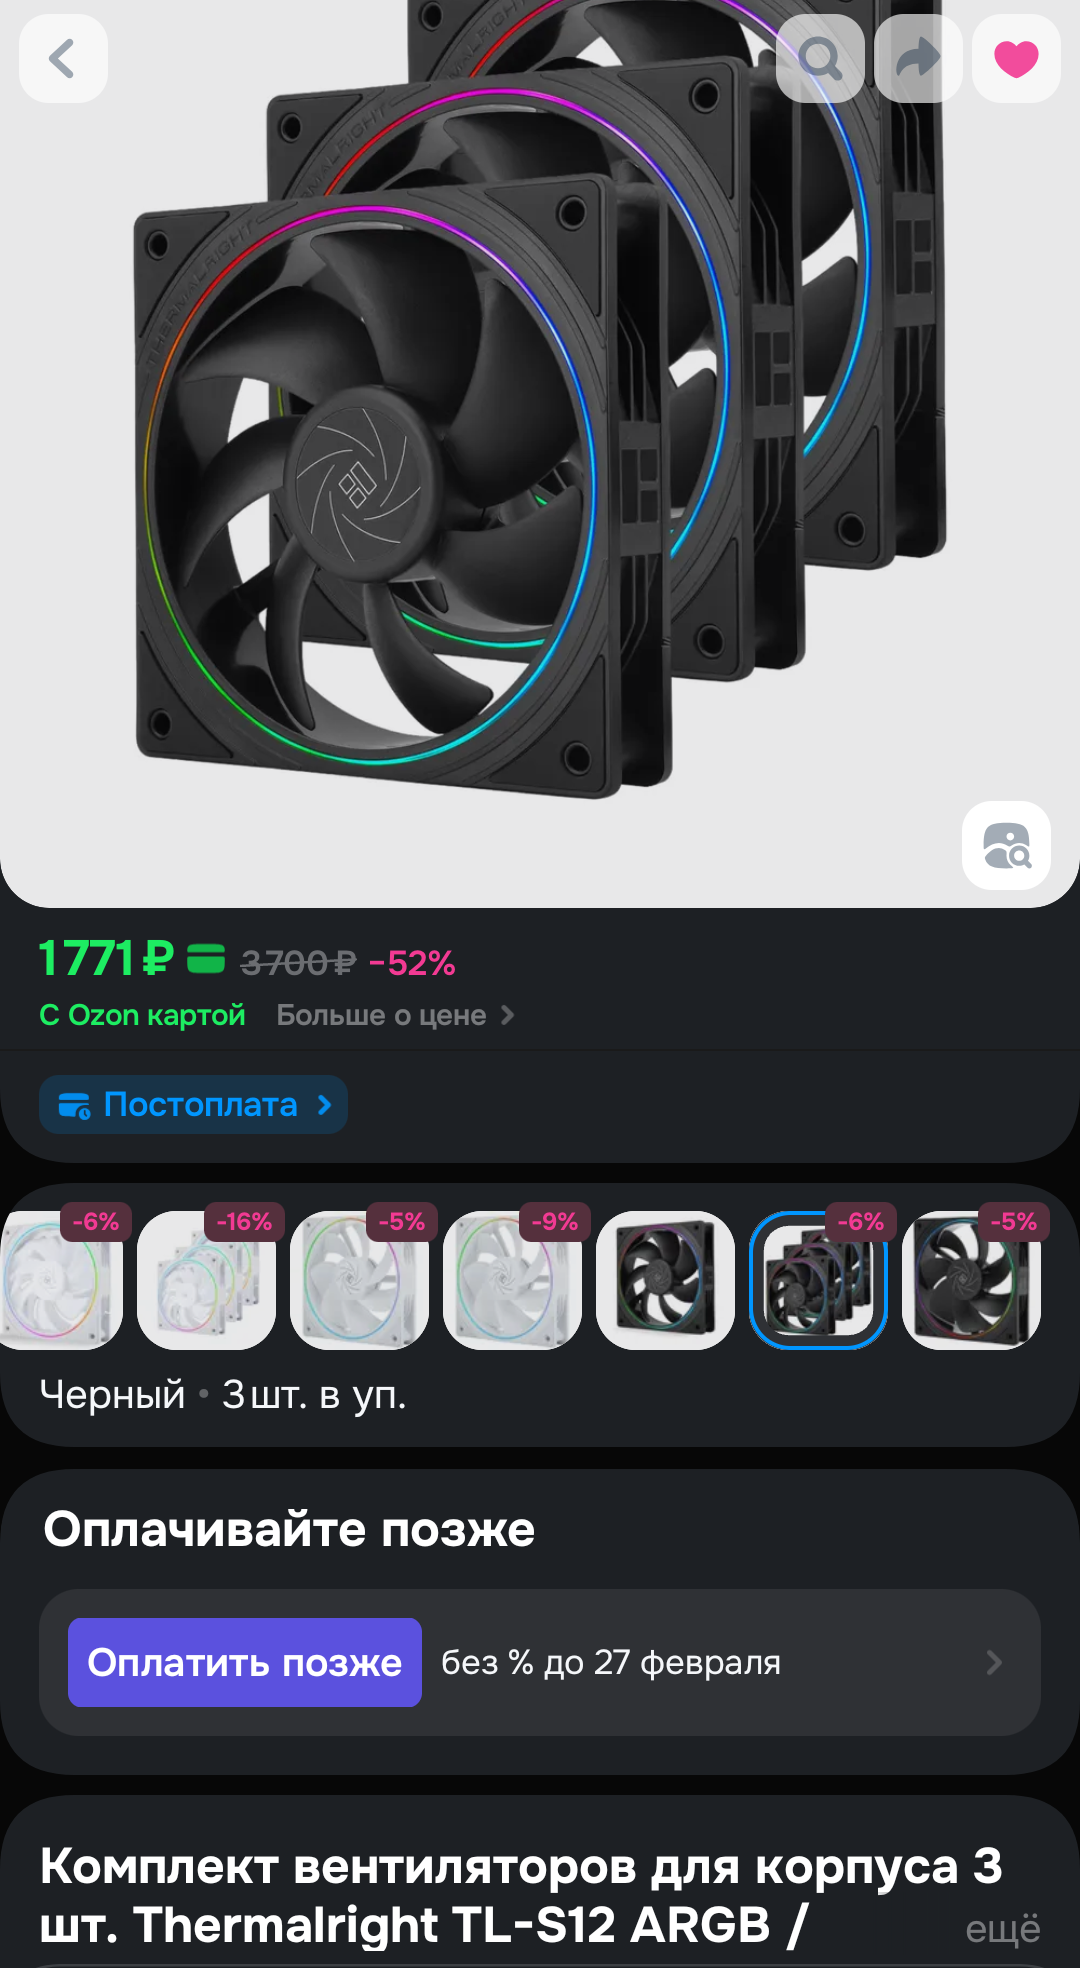This screenshot has width=1080, height=1968.
Task: Choose the white 3-fan set with -16%
Action: click(x=206, y=1280)
